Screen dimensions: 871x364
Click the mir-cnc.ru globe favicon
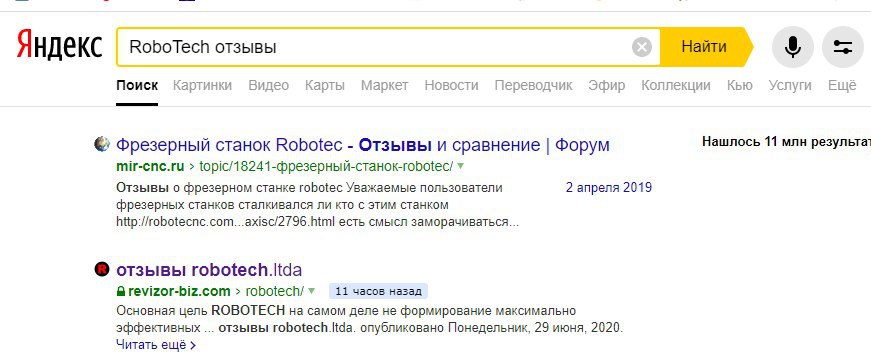[102, 144]
